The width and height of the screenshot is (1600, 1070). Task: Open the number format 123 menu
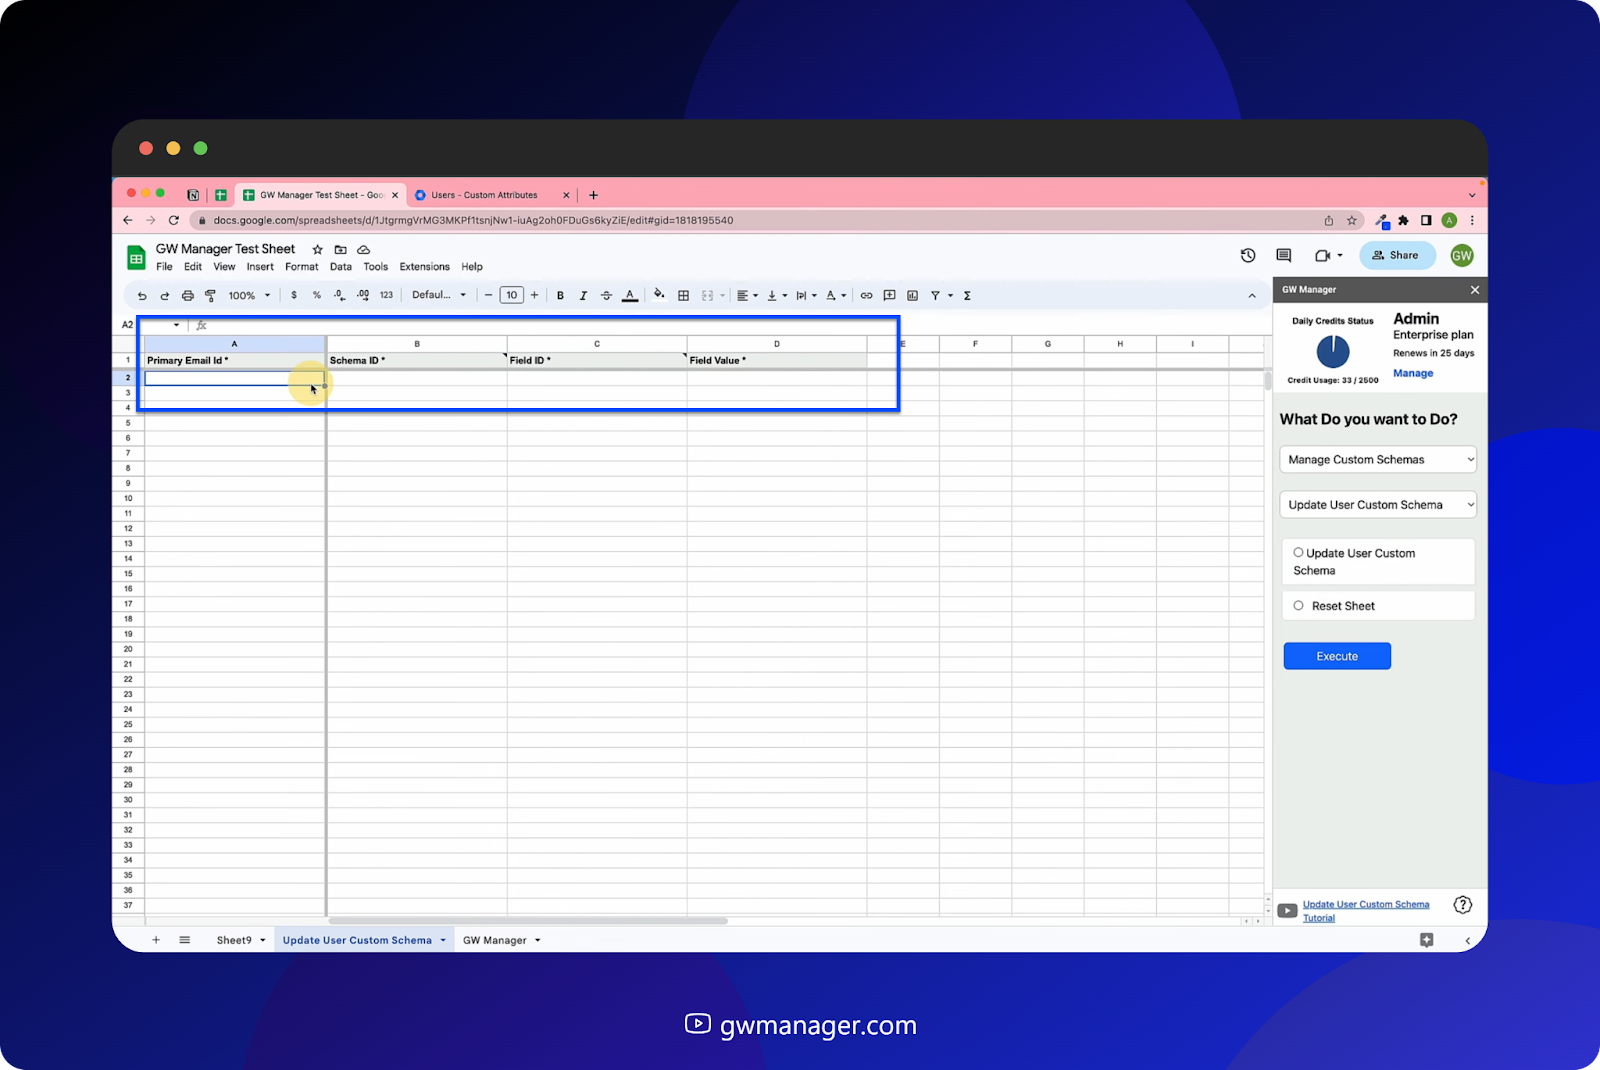(386, 296)
